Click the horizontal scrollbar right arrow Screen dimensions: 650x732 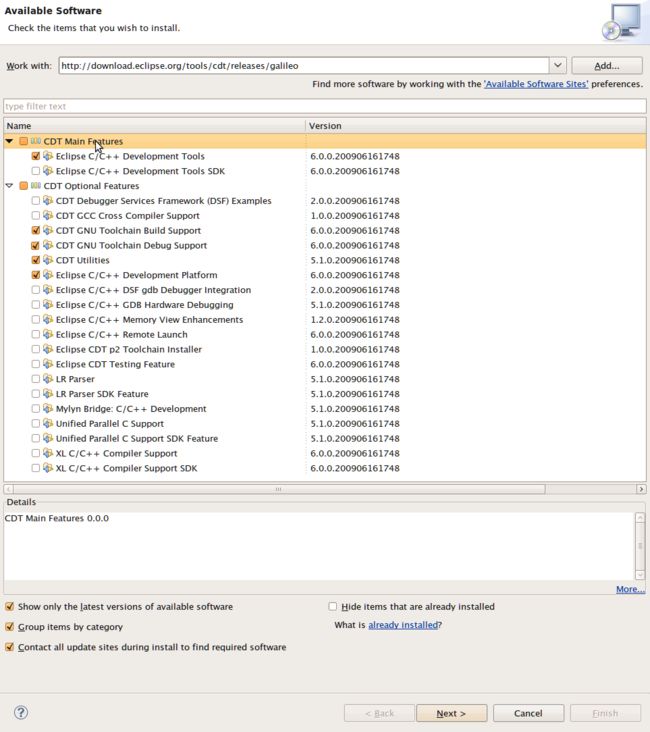641,489
